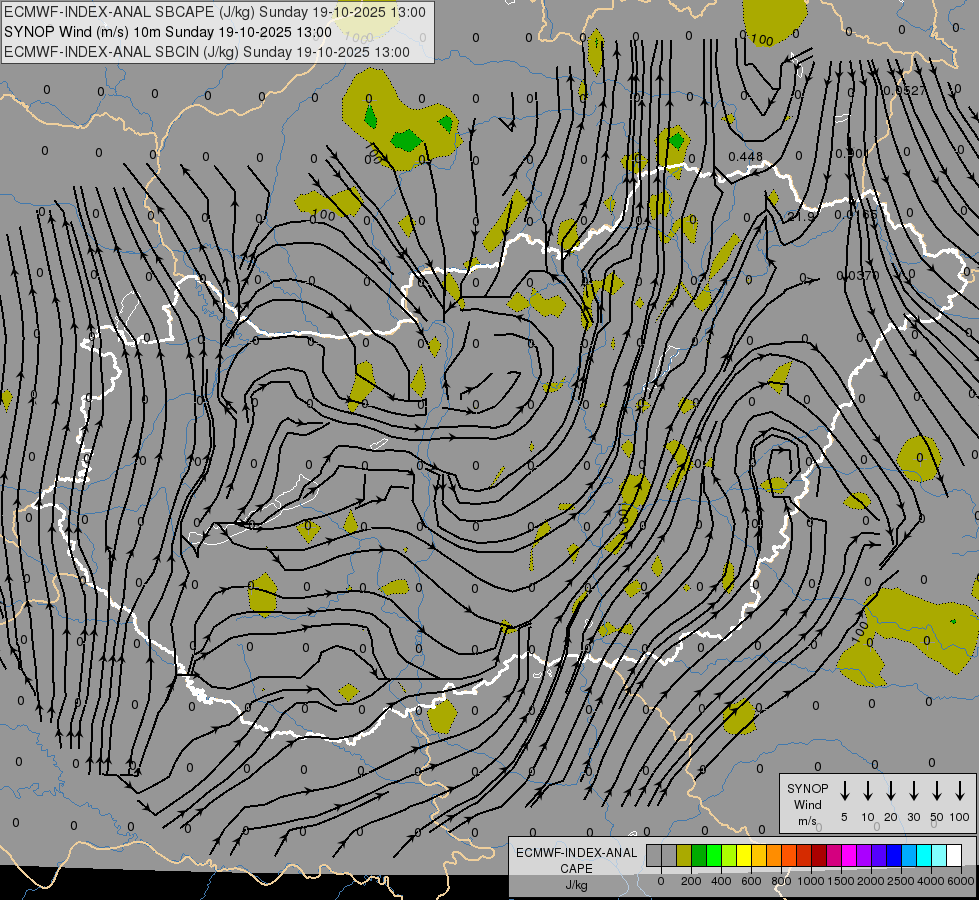Click the ECMWF-INDEX-ANAL SBCAPE title line
This screenshot has height=900, width=979.
click(x=215, y=12)
